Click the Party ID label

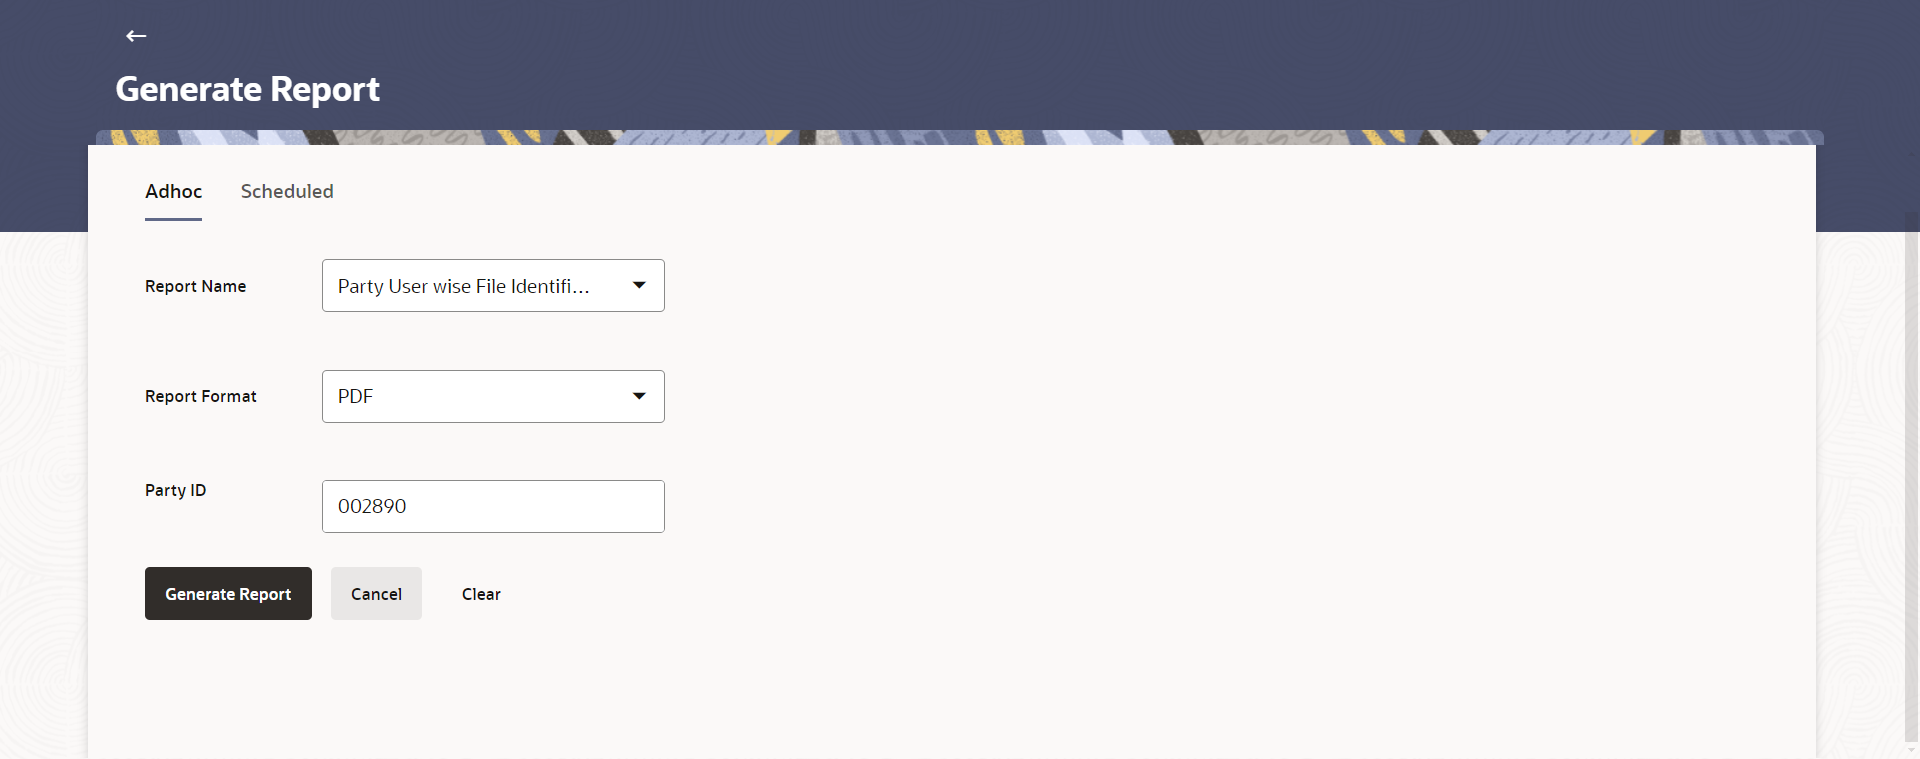(175, 490)
